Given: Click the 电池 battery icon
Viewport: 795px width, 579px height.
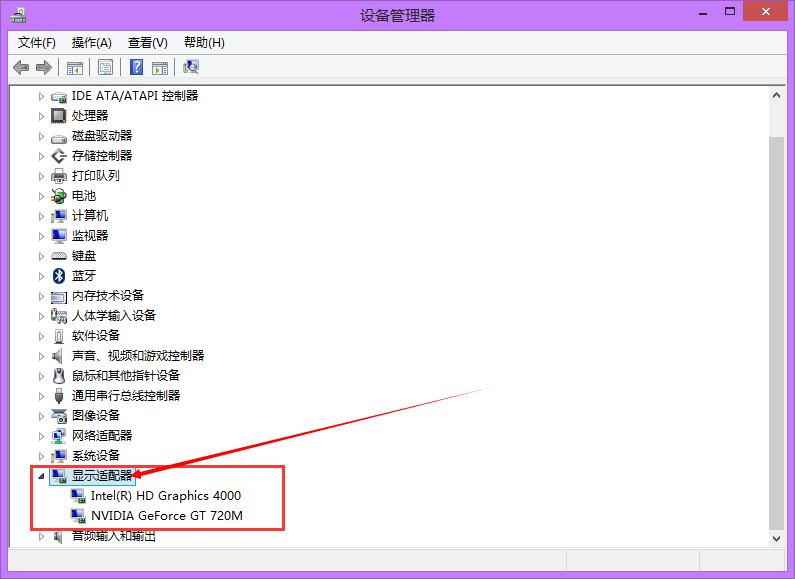Looking at the screenshot, I should pos(59,196).
